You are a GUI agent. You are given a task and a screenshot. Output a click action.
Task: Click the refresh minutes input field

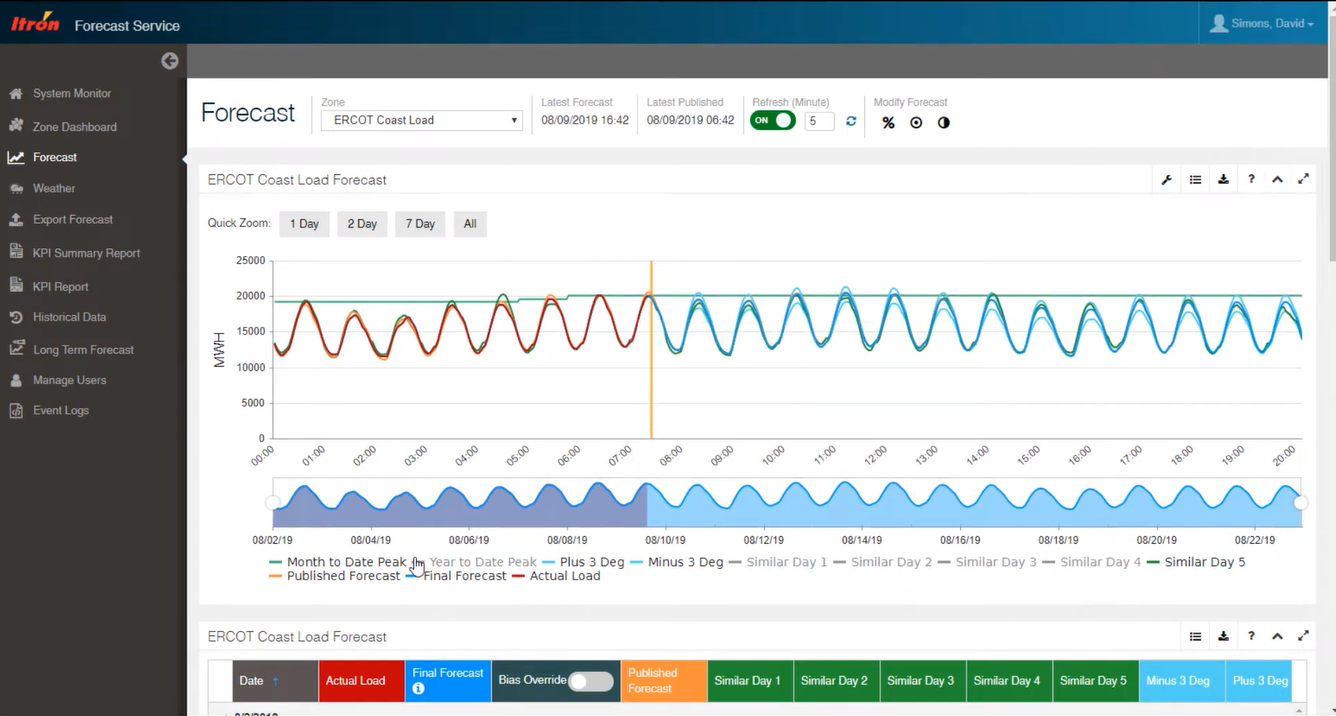coord(819,121)
